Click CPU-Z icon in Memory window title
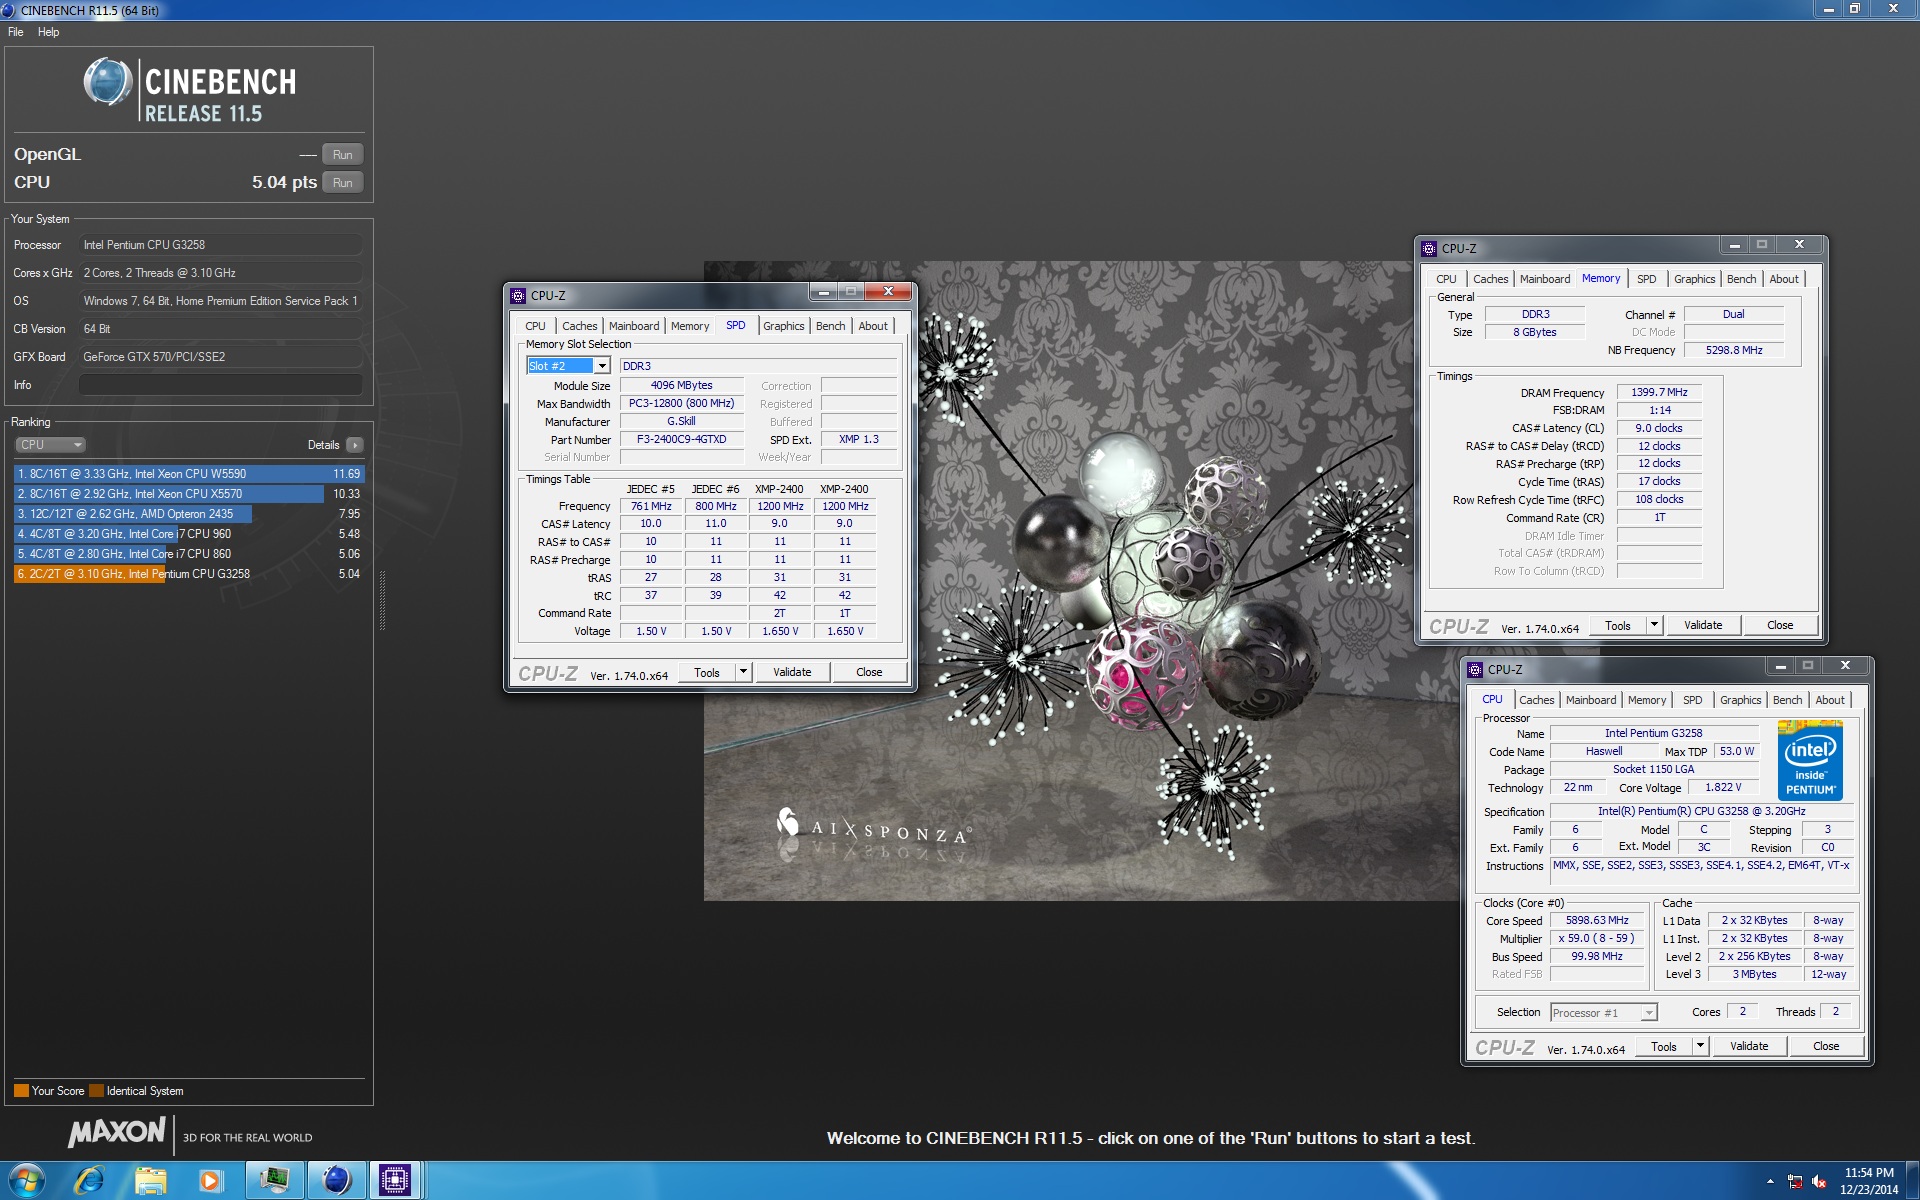Image resolution: width=1920 pixels, height=1200 pixels. (1429, 249)
